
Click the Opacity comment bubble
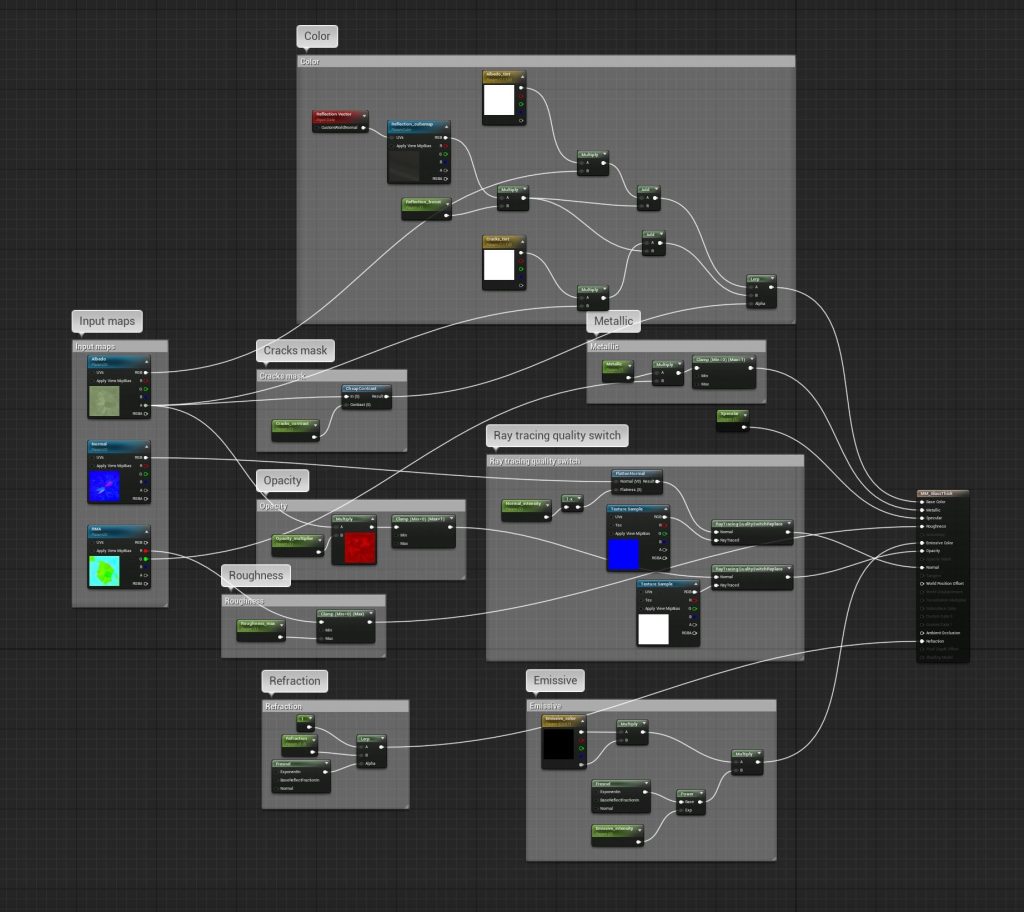[282, 480]
